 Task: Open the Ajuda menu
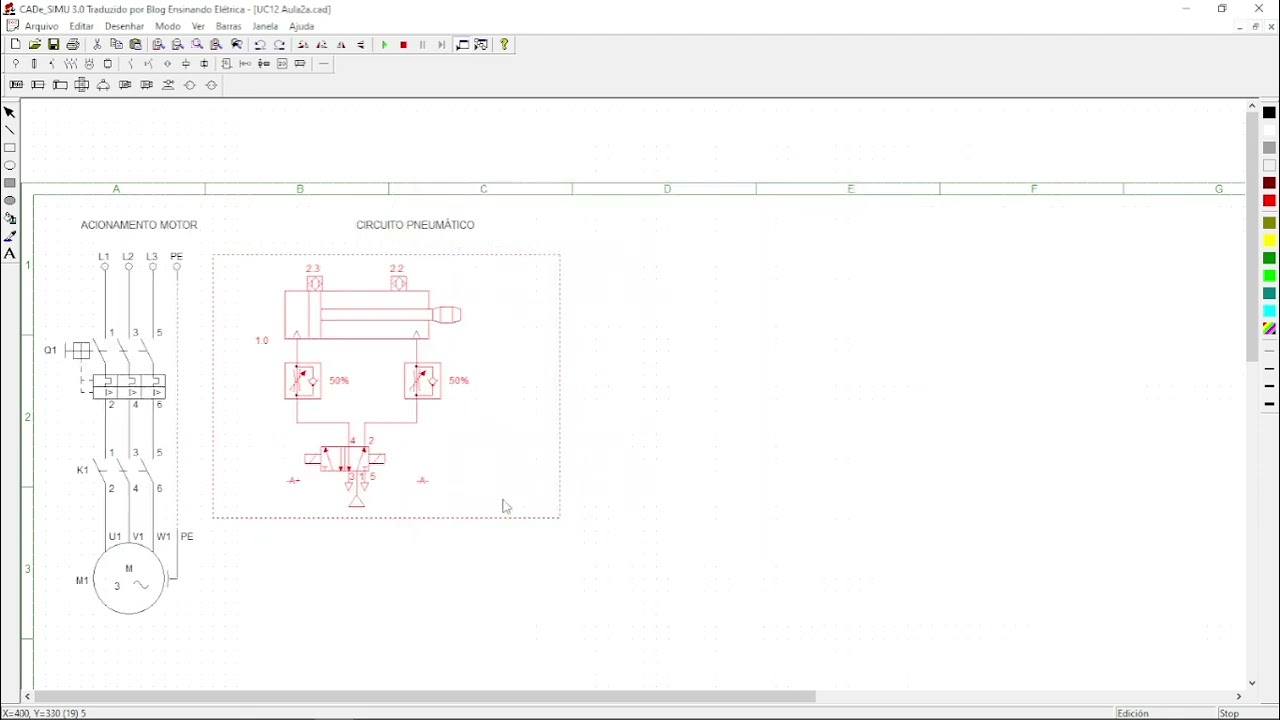coord(301,26)
